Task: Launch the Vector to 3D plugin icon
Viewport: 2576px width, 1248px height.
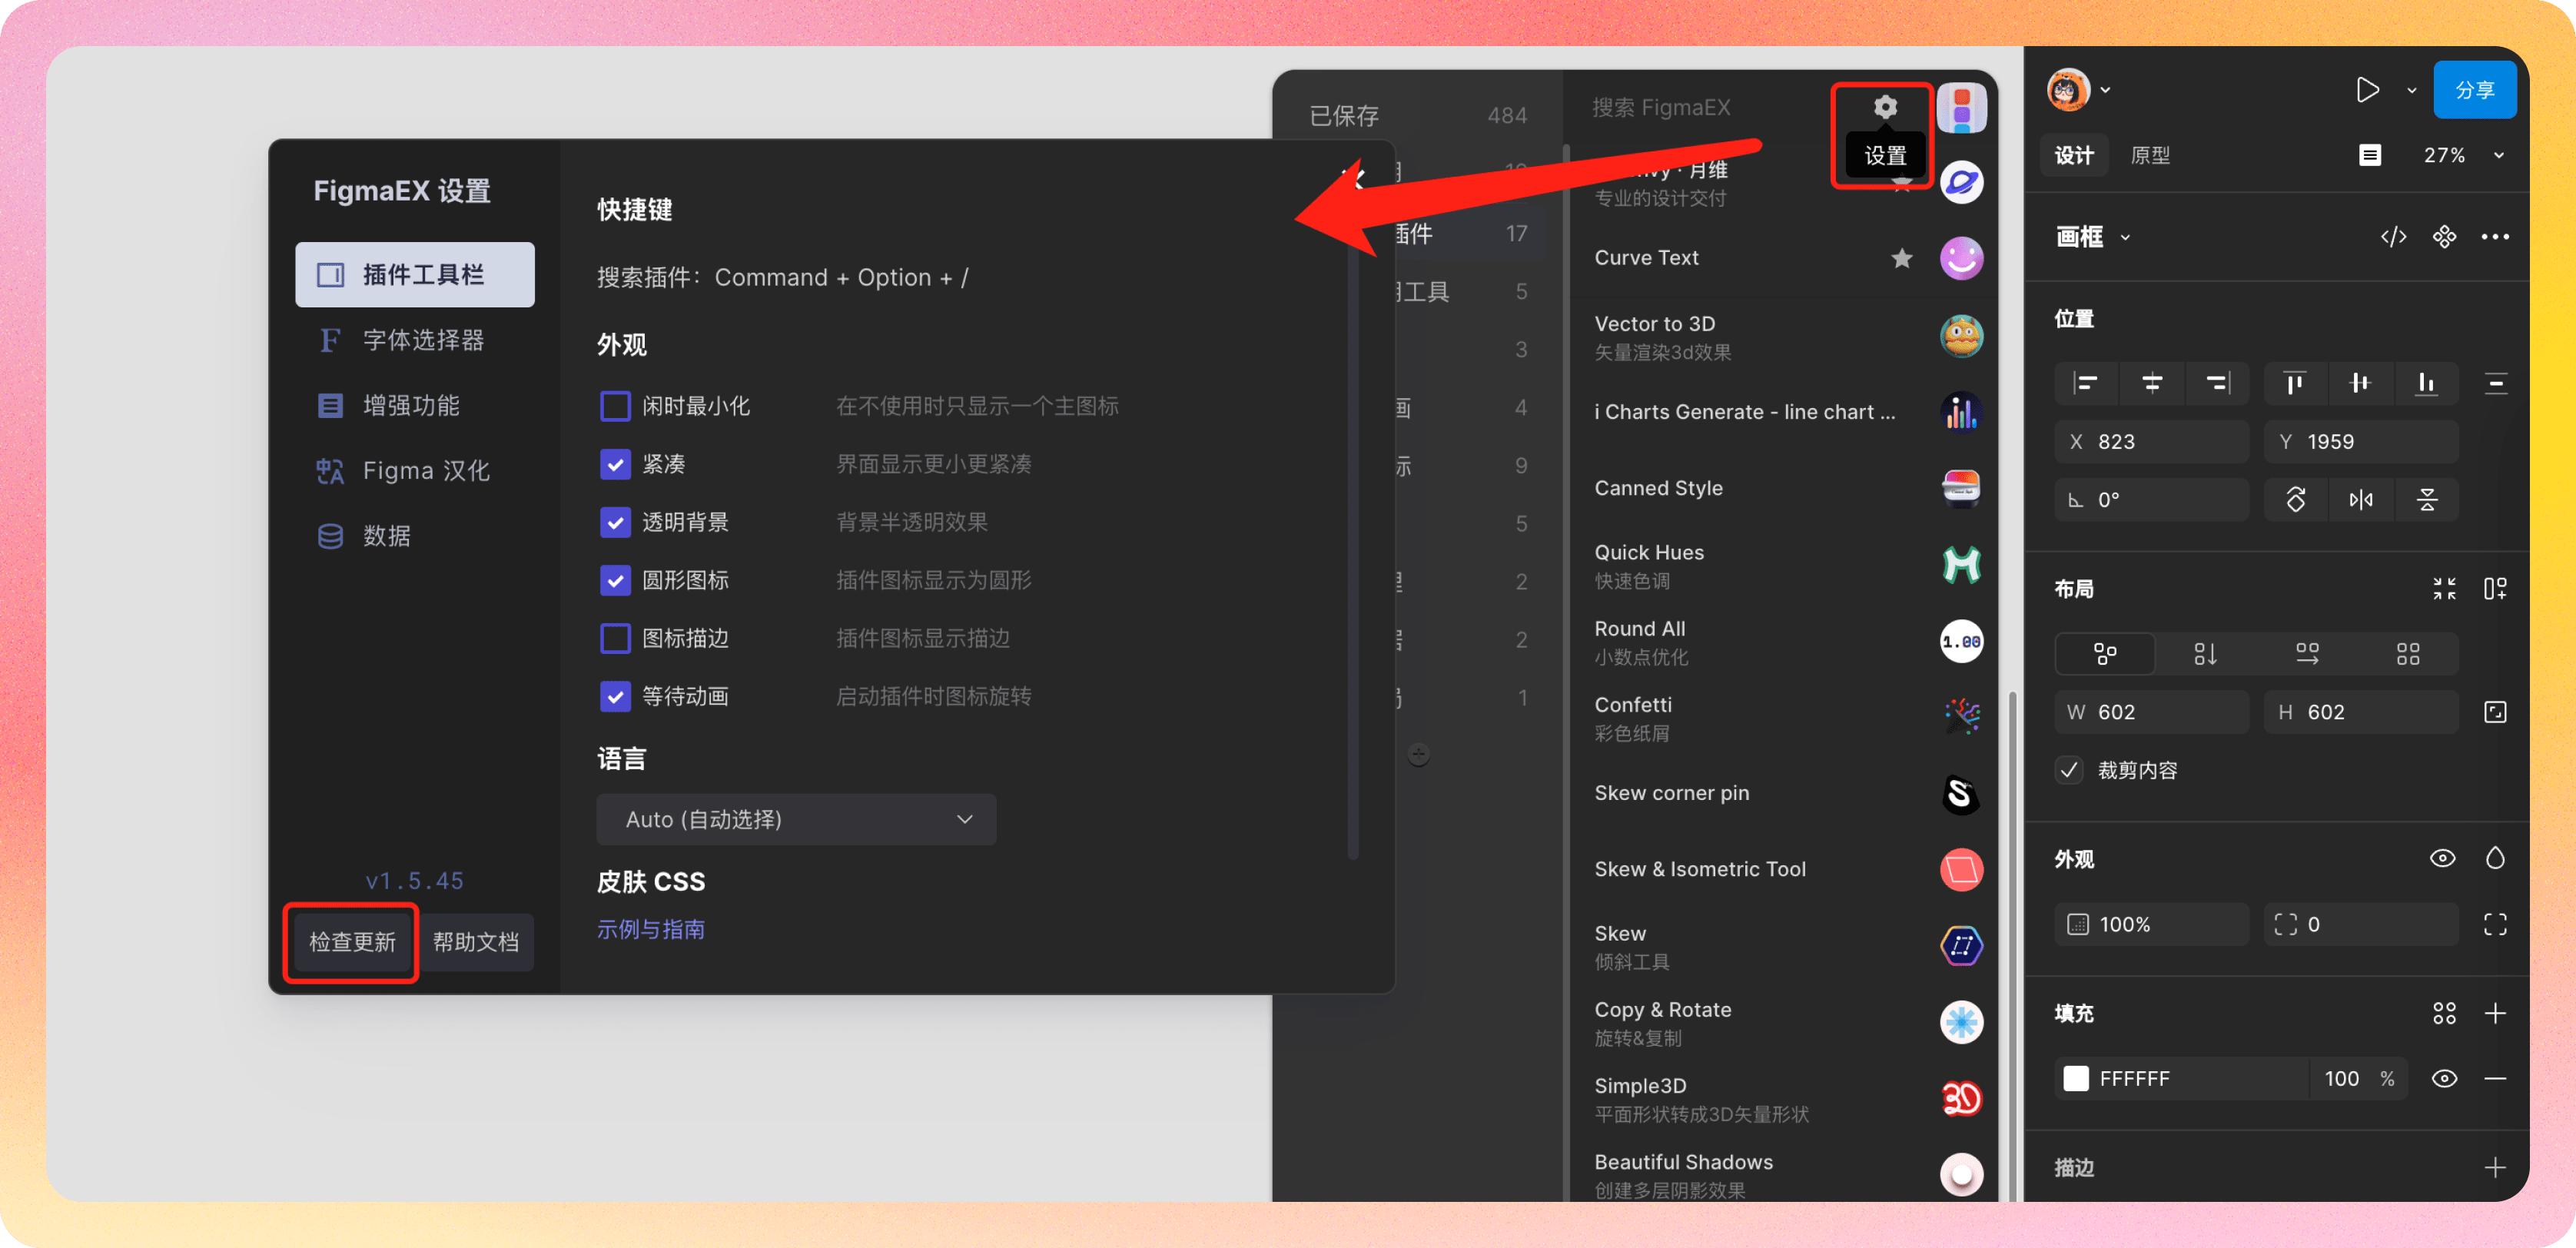Action: pyautogui.click(x=1961, y=335)
